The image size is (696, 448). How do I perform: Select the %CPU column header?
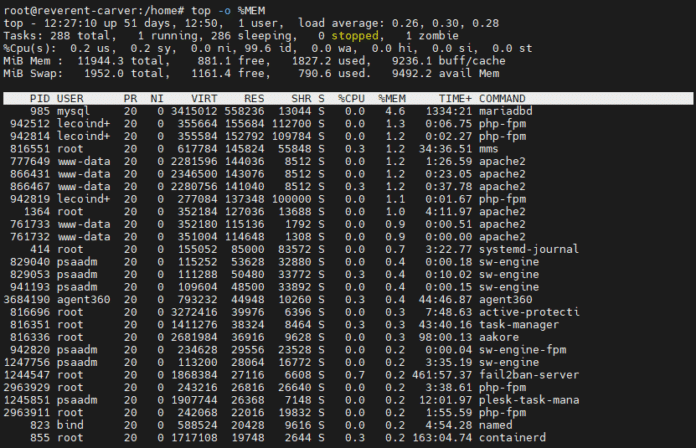(351, 99)
